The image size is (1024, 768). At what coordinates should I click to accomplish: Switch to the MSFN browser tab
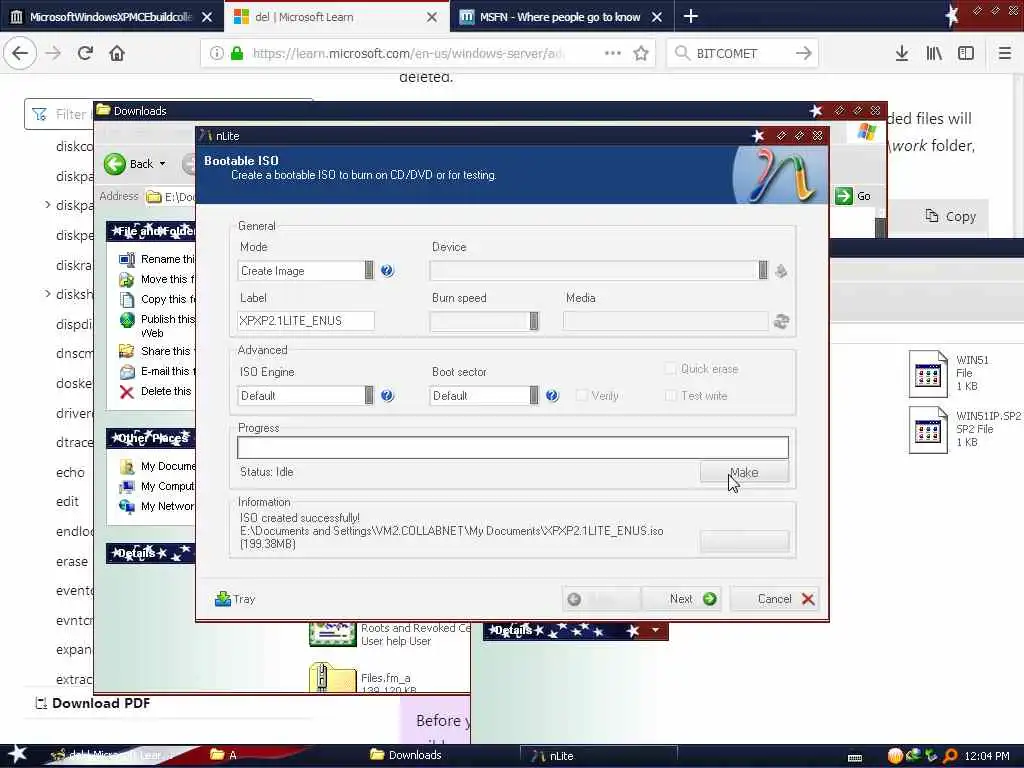(562, 17)
